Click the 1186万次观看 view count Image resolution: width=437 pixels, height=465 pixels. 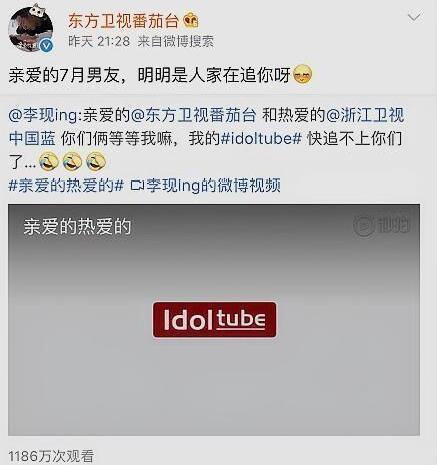tap(51, 456)
